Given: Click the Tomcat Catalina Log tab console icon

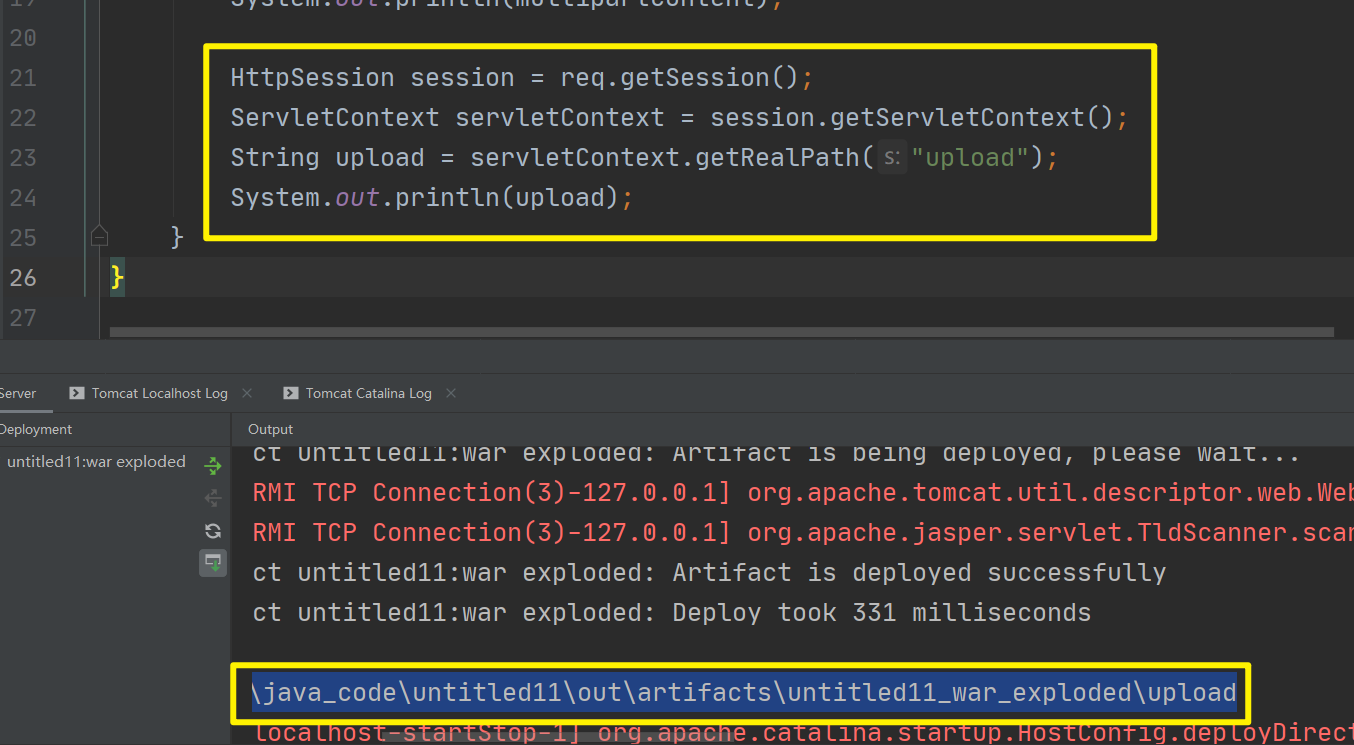Looking at the screenshot, I should point(290,393).
